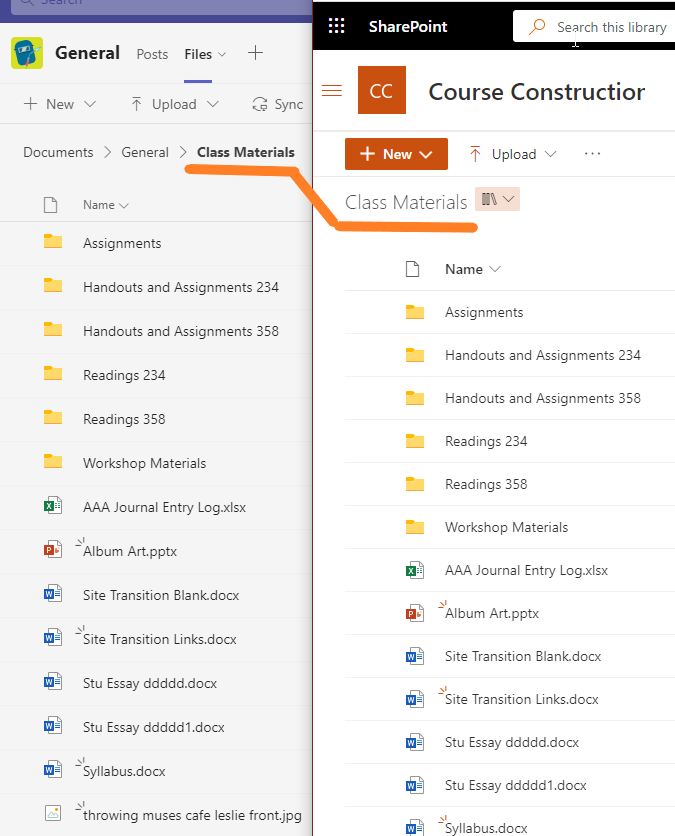This screenshot has height=836, width=675.
Task: Open Readings 234 folder in SharePoint
Action: (x=486, y=441)
